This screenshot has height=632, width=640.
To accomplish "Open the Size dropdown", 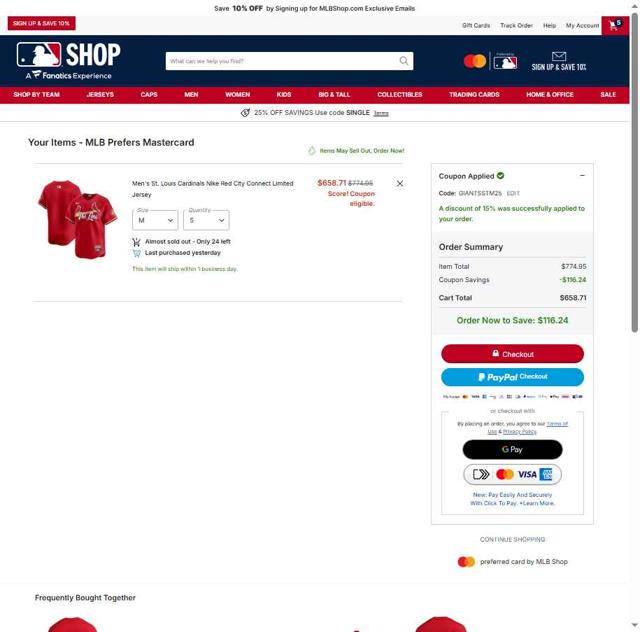I will (x=155, y=220).
